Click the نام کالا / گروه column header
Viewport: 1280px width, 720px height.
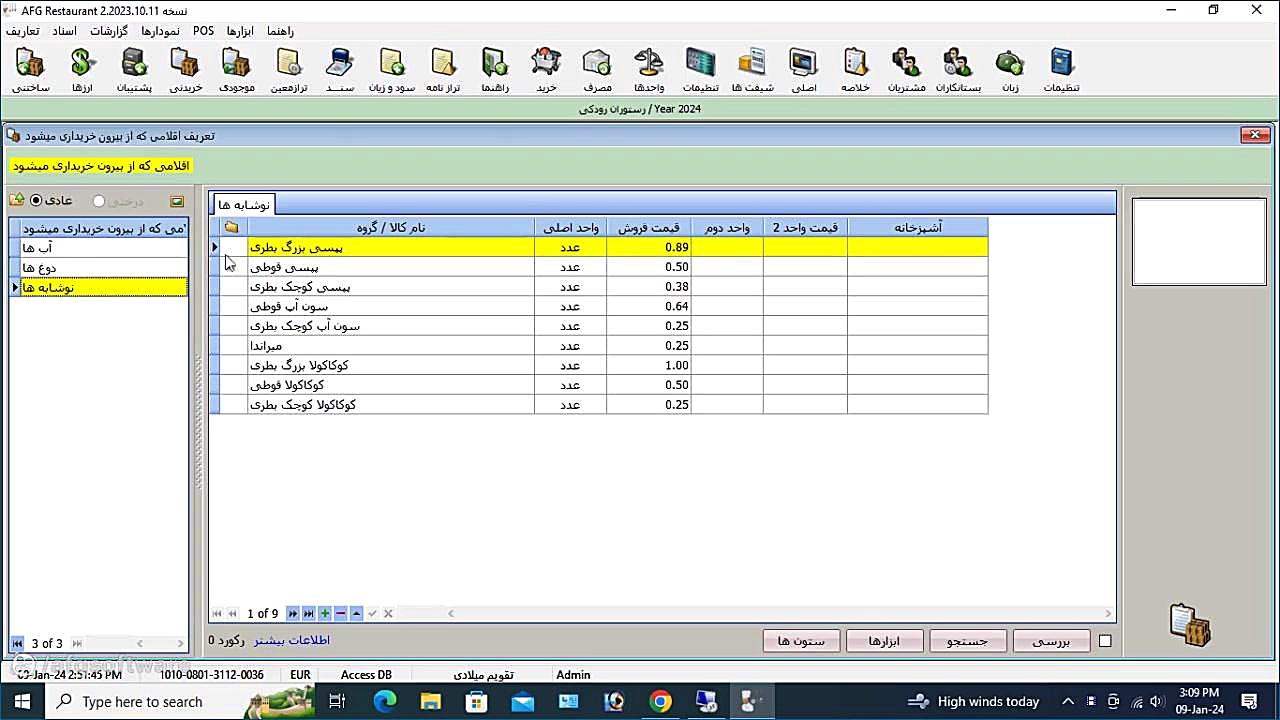pyautogui.click(x=391, y=228)
